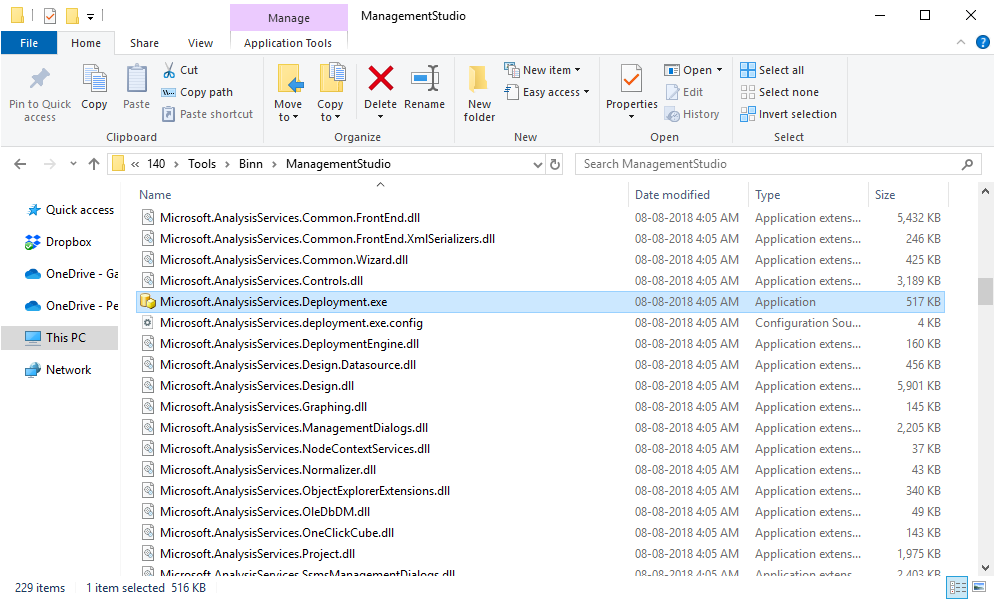This screenshot has height=600, width=995.
Task: Select Microsoft.AnalysisServices.Project.dll
Action: pos(541,554)
